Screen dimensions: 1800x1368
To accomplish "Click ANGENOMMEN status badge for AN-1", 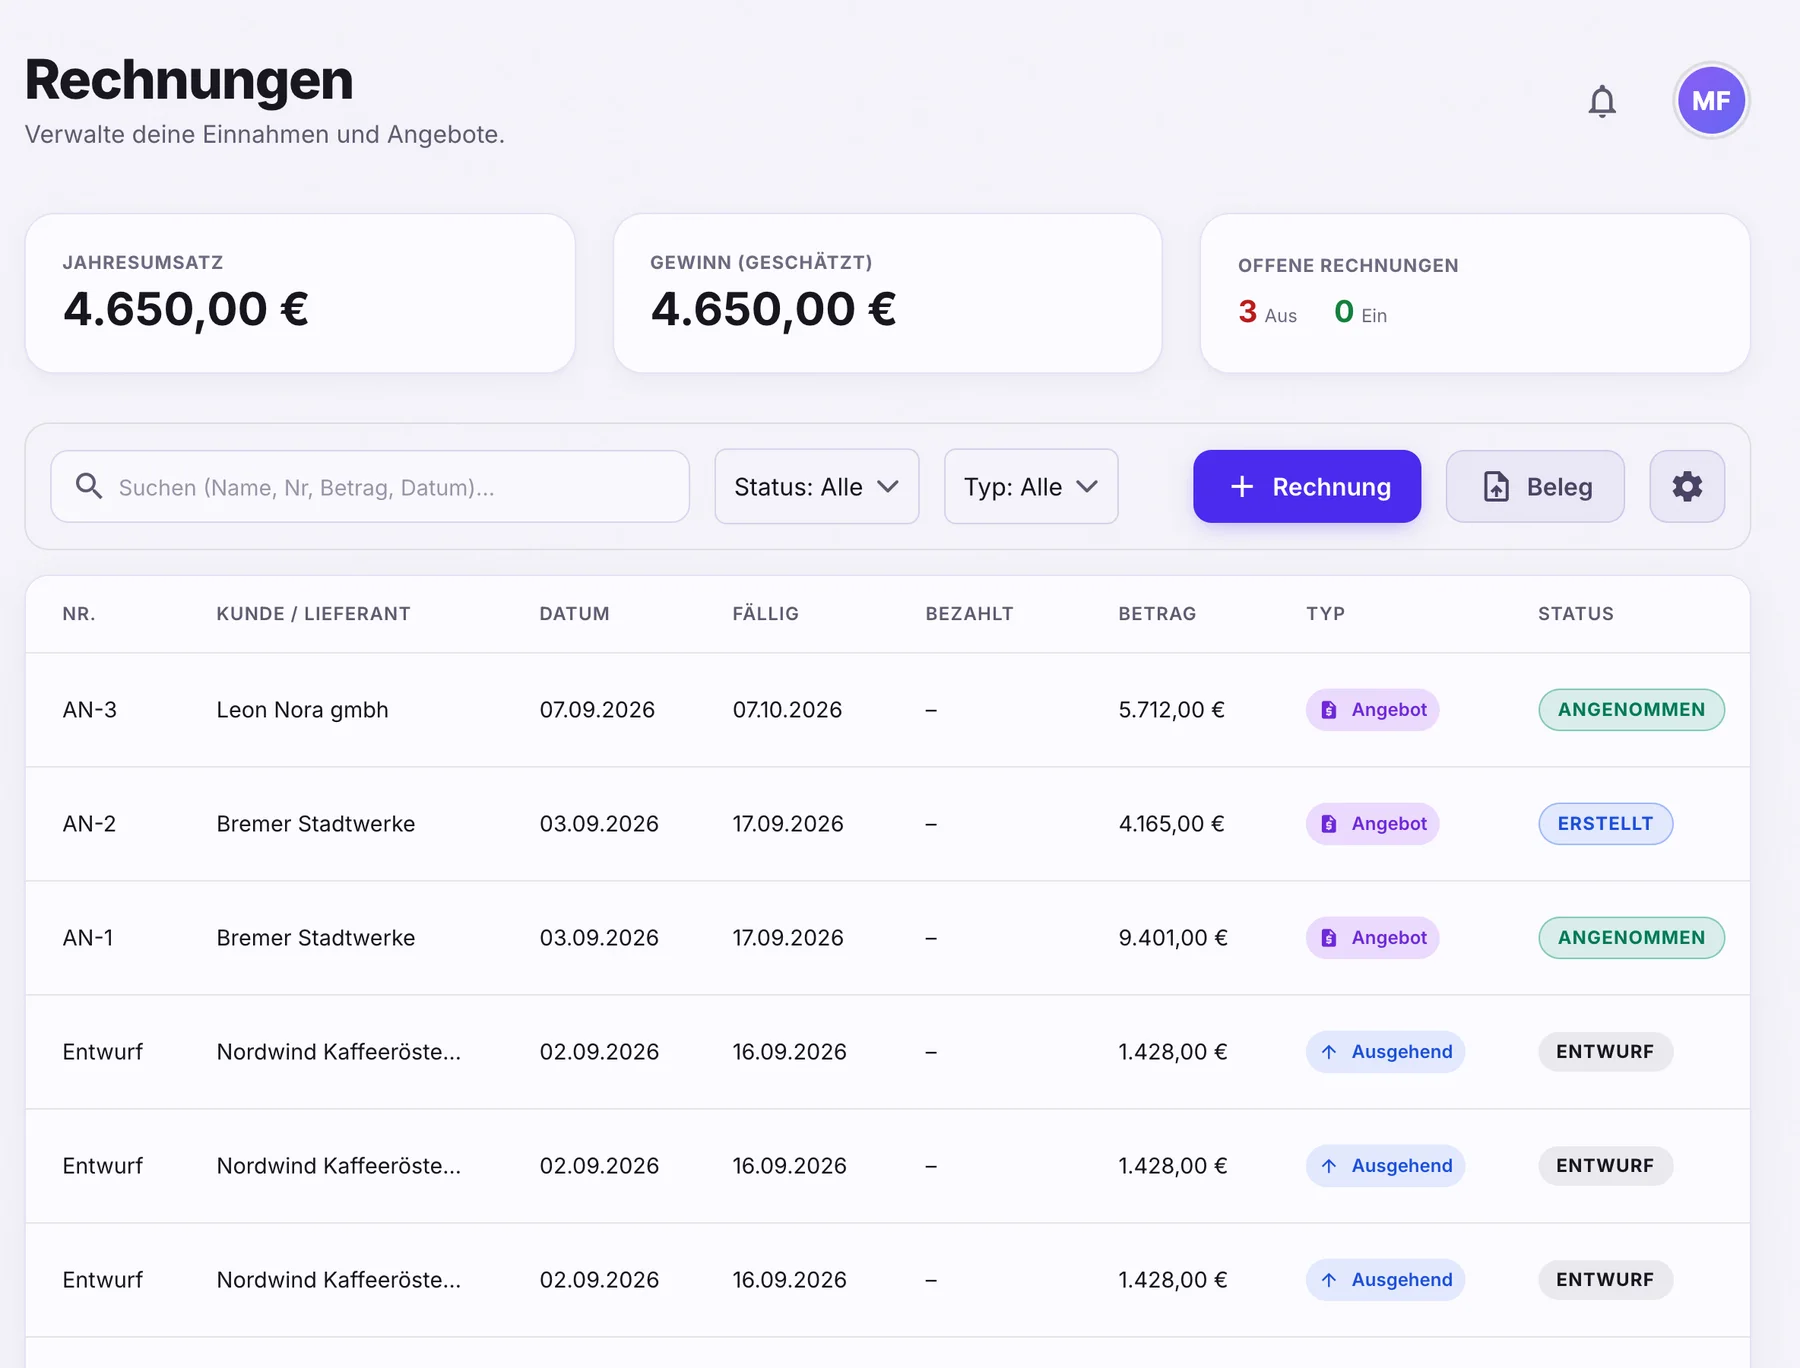I will (1631, 938).
